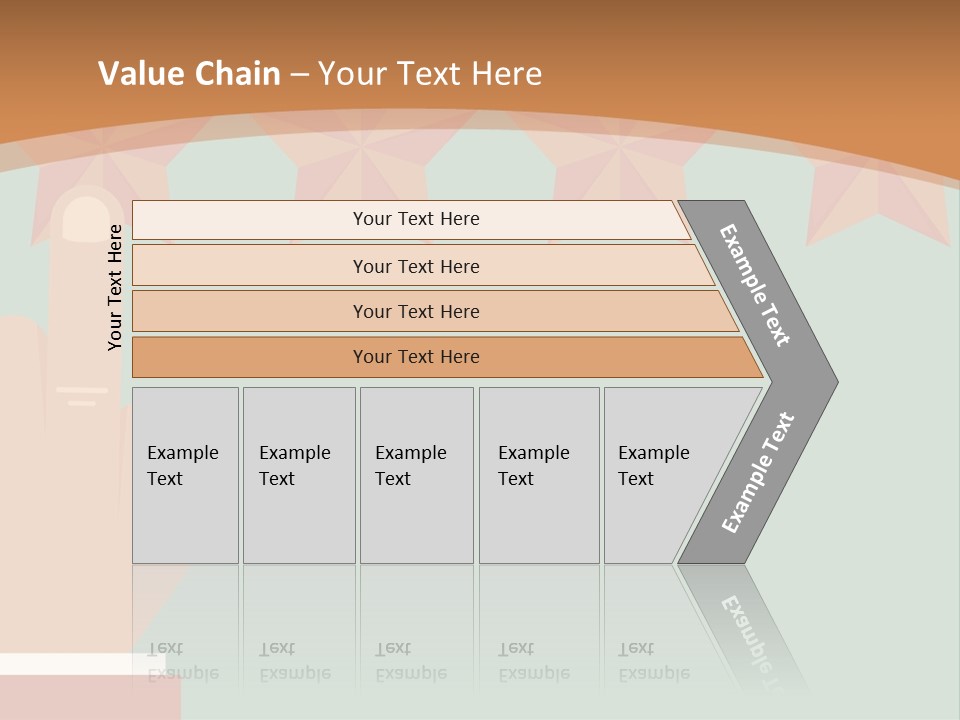Click the third "Your Text Here" bar from top

415,311
